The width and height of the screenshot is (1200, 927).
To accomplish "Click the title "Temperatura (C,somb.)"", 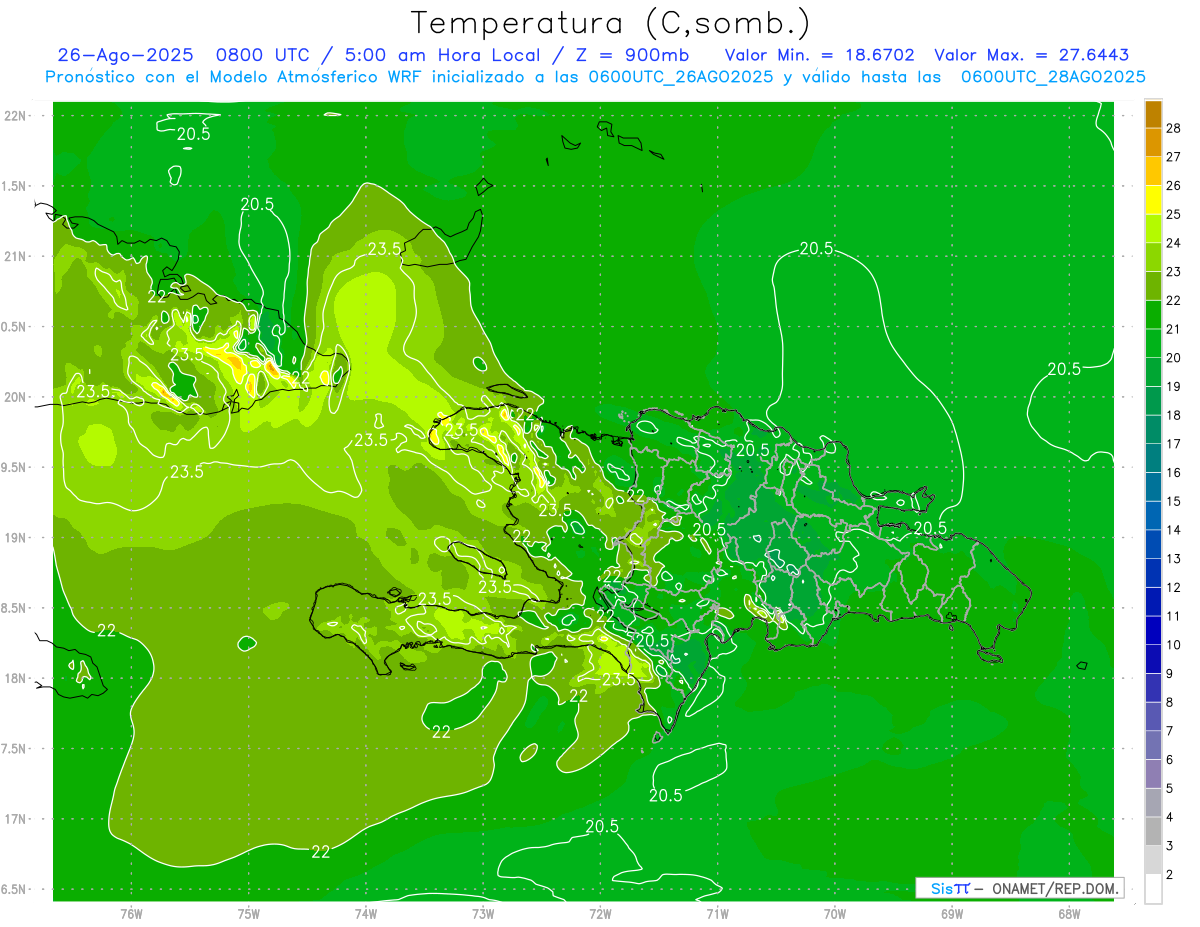I will [611, 24].
